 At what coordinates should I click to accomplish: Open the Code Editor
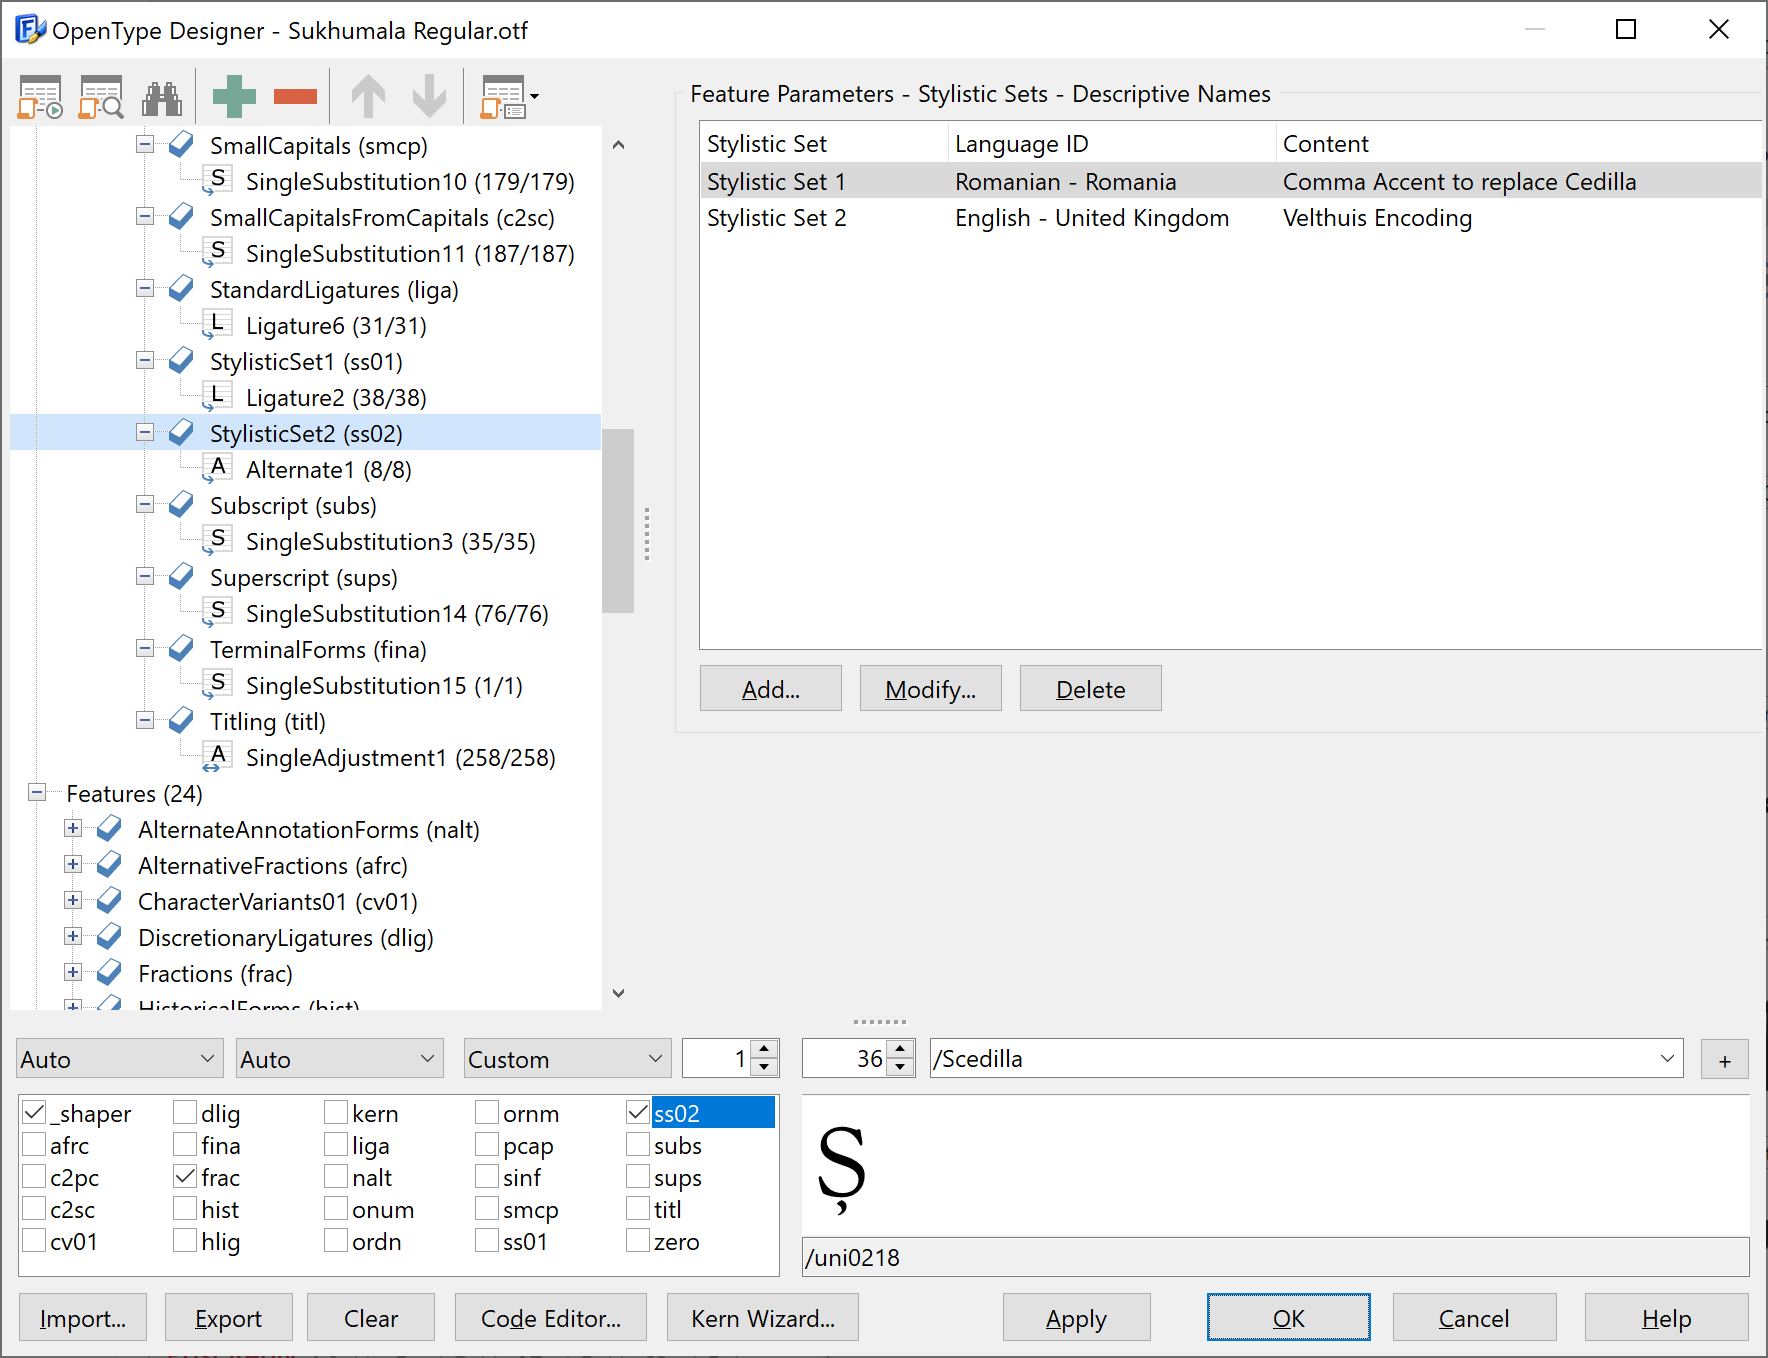pyautogui.click(x=550, y=1318)
